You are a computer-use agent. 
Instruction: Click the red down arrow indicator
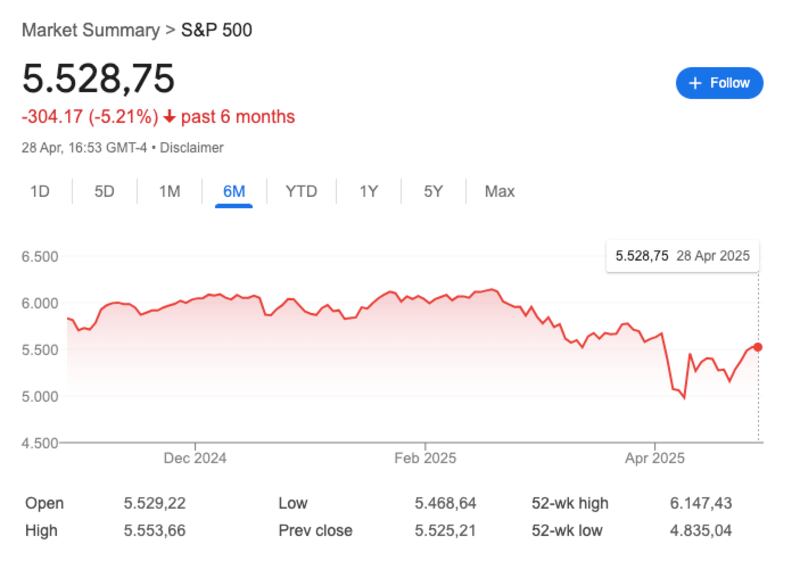(x=170, y=117)
